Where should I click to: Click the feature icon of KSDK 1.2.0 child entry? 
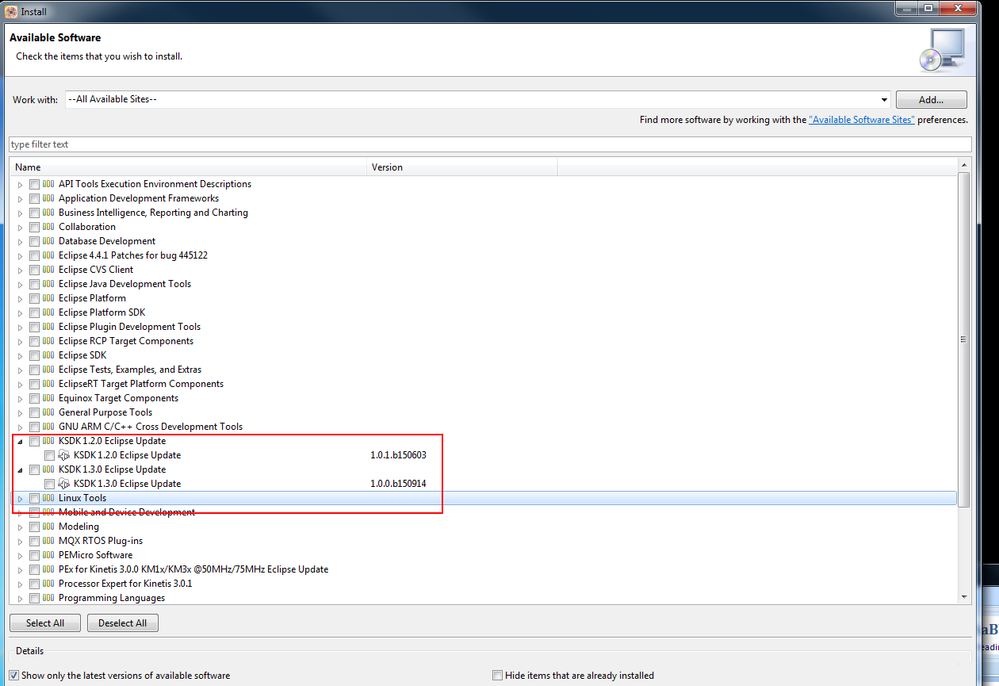[x=64, y=455]
